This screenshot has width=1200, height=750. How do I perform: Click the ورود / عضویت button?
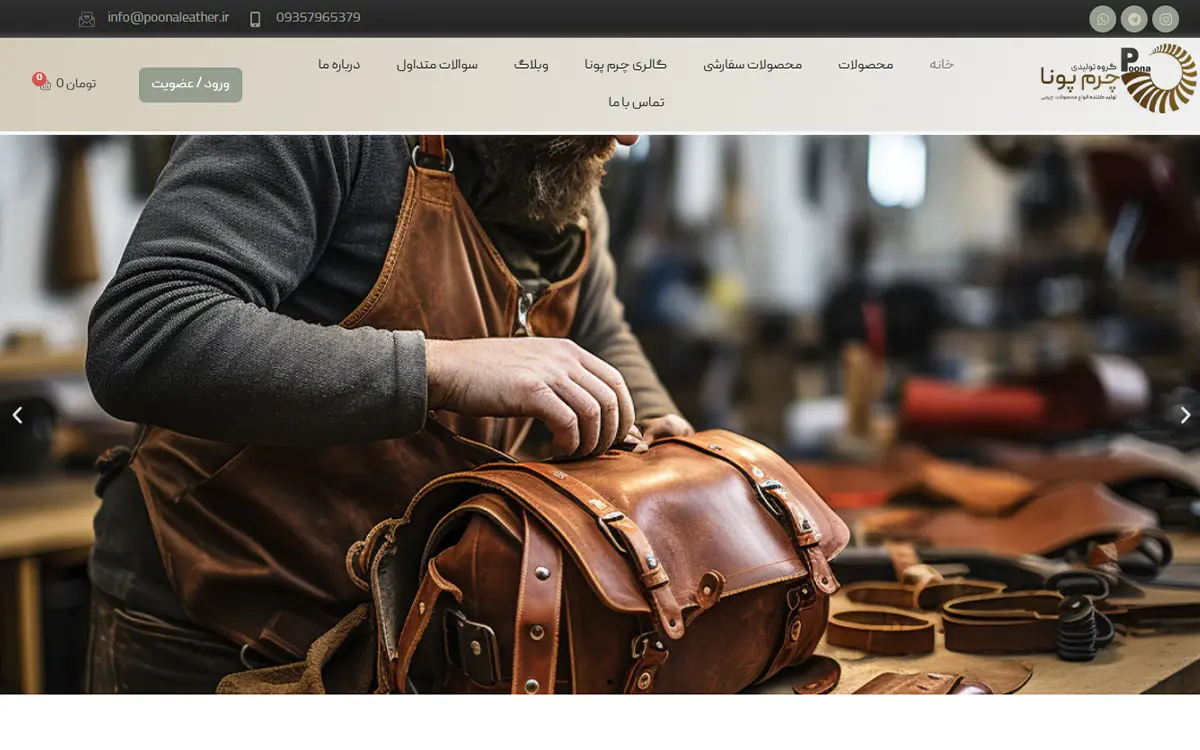[190, 84]
